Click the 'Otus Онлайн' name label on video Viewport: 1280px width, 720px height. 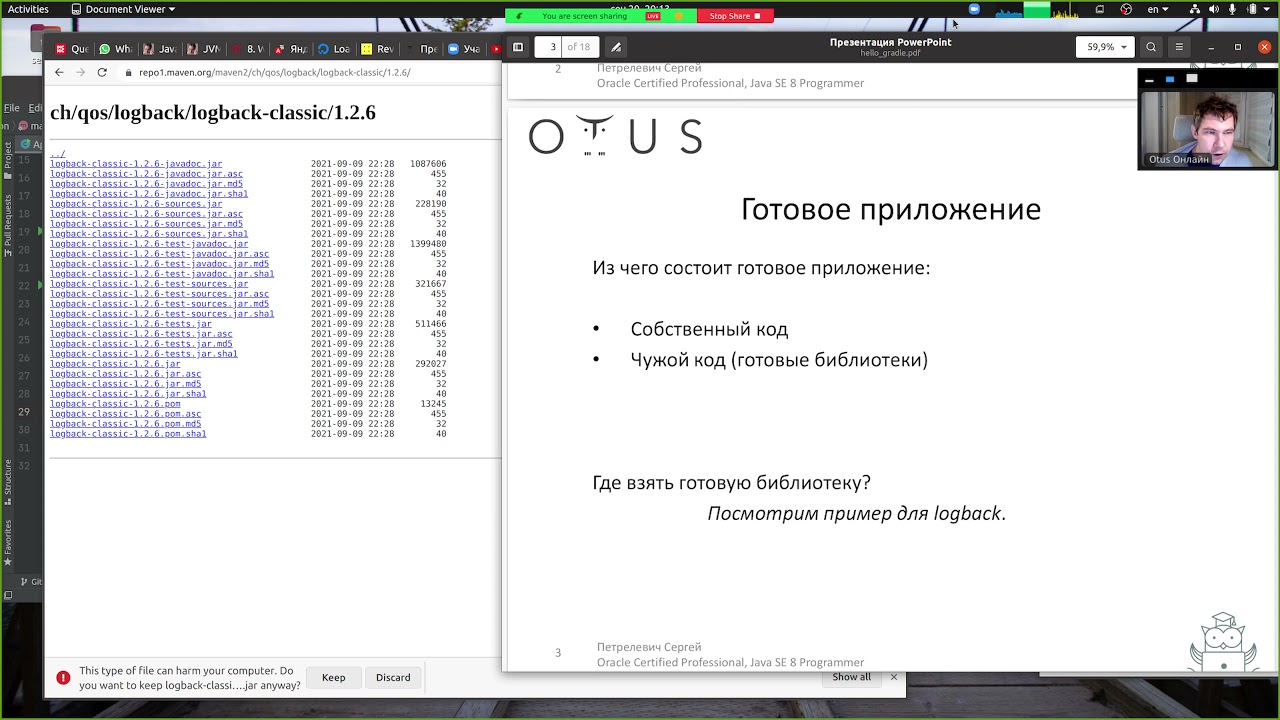pos(1179,159)
